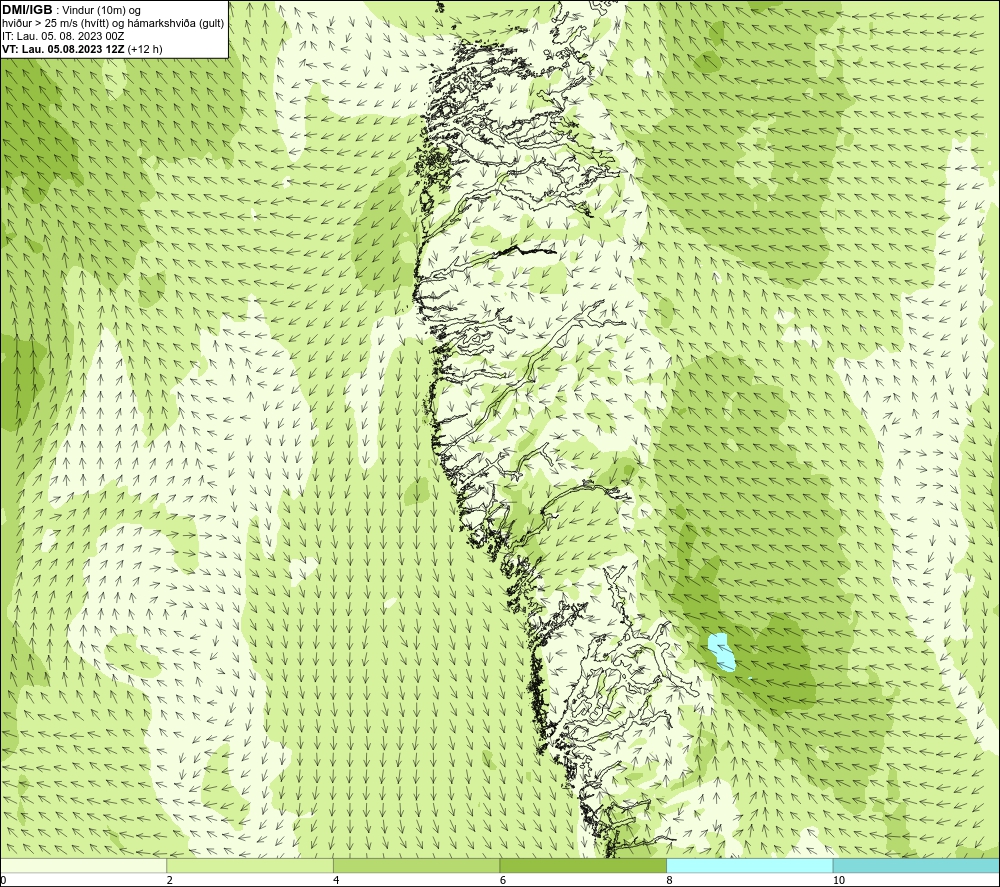This screenshot has height=887, width=1000.
Task: Click the legend scale label '8'
Action: (x=670, y=880)
